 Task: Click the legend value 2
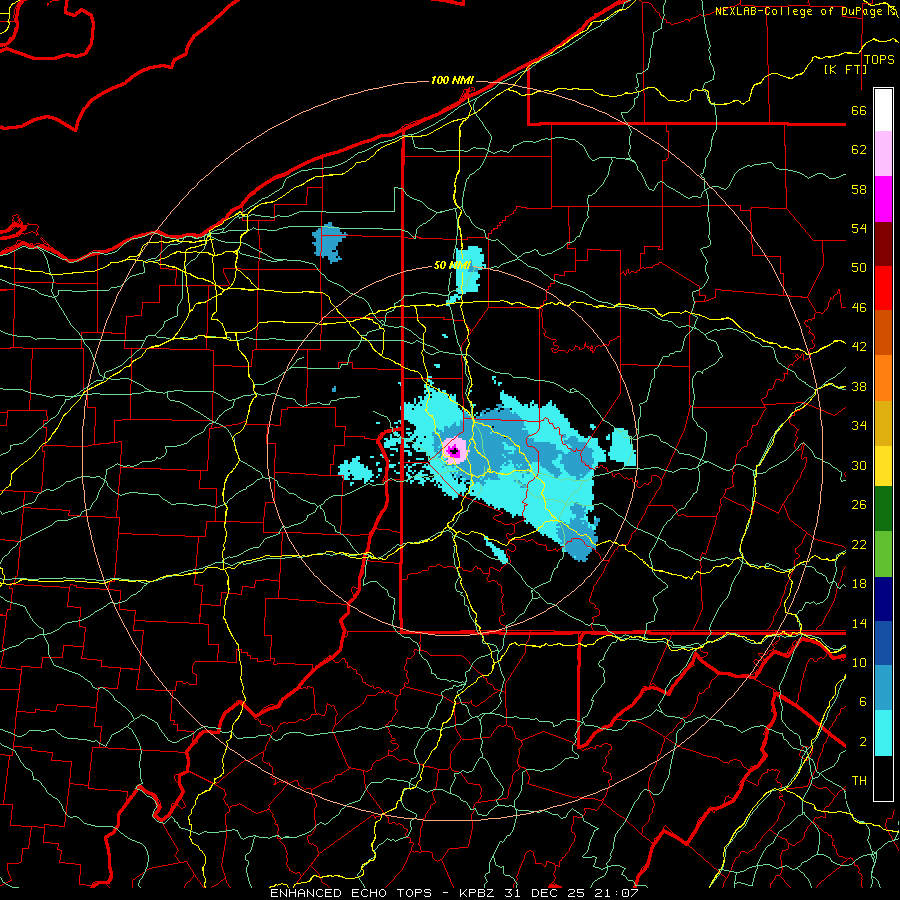[x=862, y=742]
